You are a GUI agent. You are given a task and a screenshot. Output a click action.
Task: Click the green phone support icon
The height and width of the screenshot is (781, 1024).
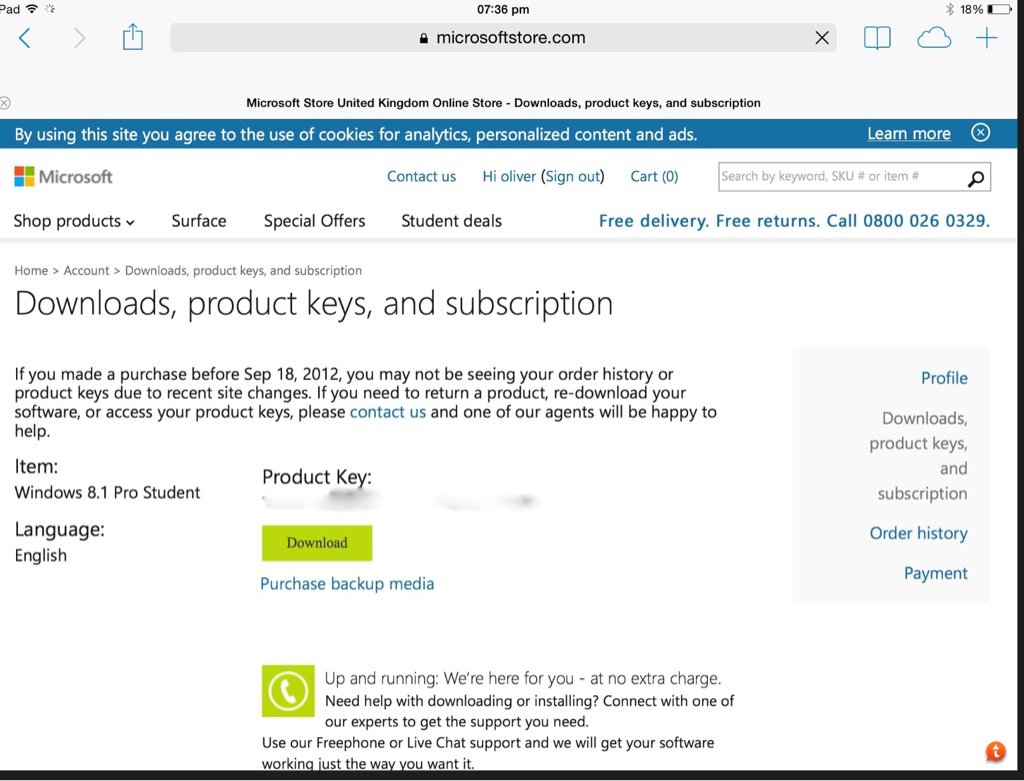tap(288, 691)
